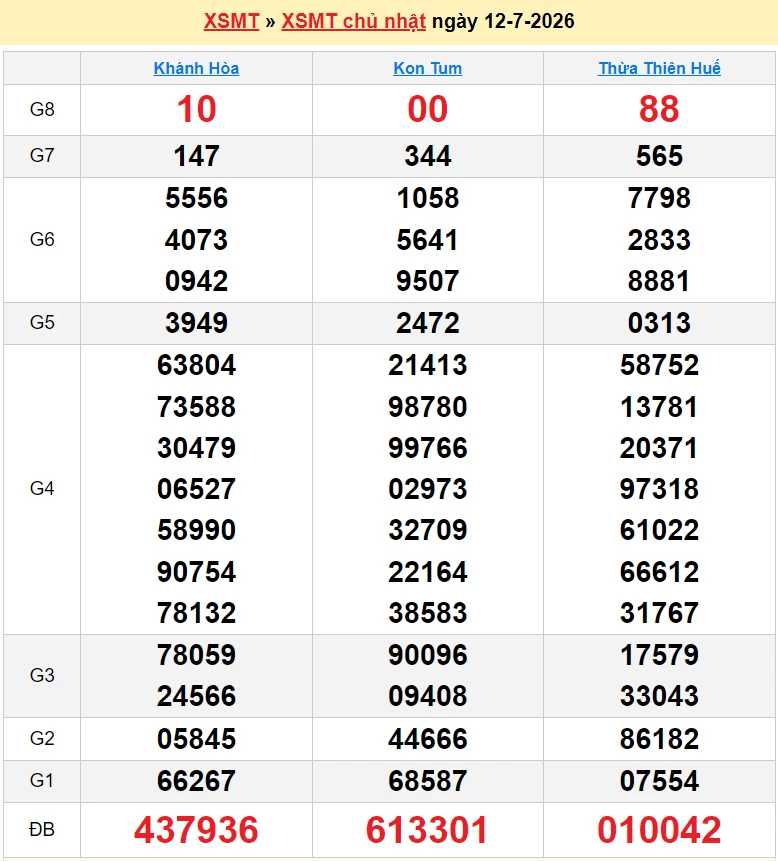Click G3 value 17579
This screenshot has height=861, width=778.
[659, 655]
